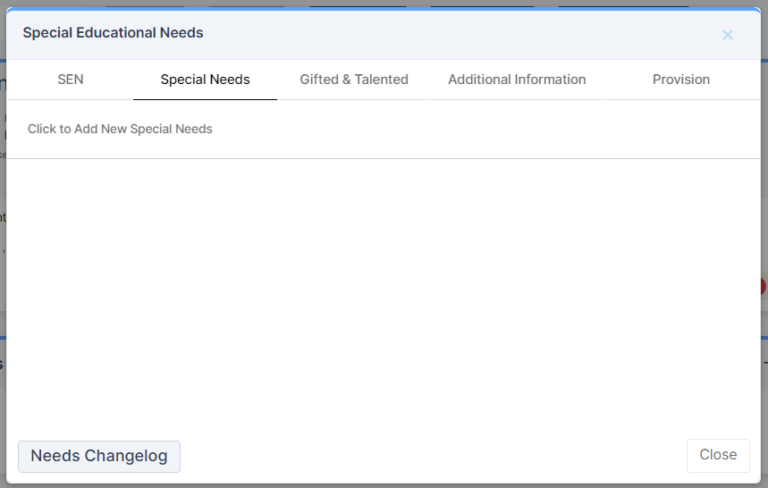This screenshot has width=768, height=488.
Task: Click the dimmed backdrop right of the dialog
Action: point(764,200)
